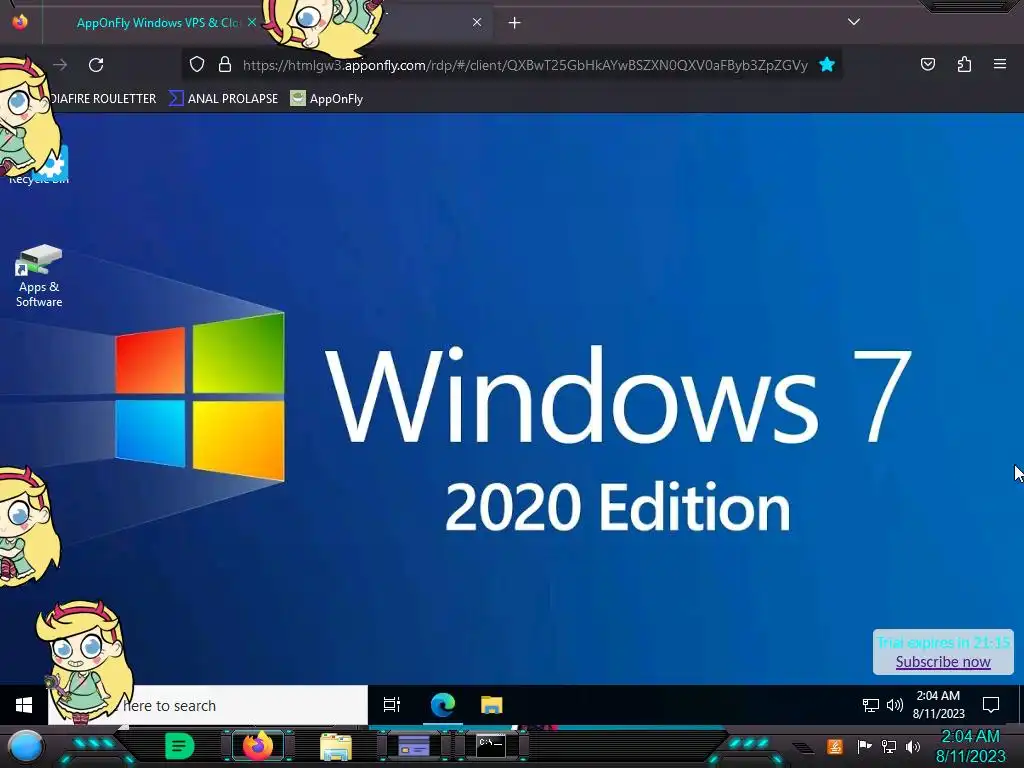Viewport: 1024px width, 768px height.
Task: Launch Microsoft Edge from remote taskbar
Action: (443, 705)
